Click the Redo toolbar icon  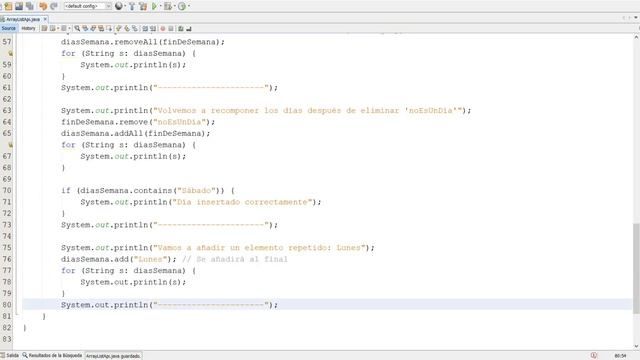(53, 6)
